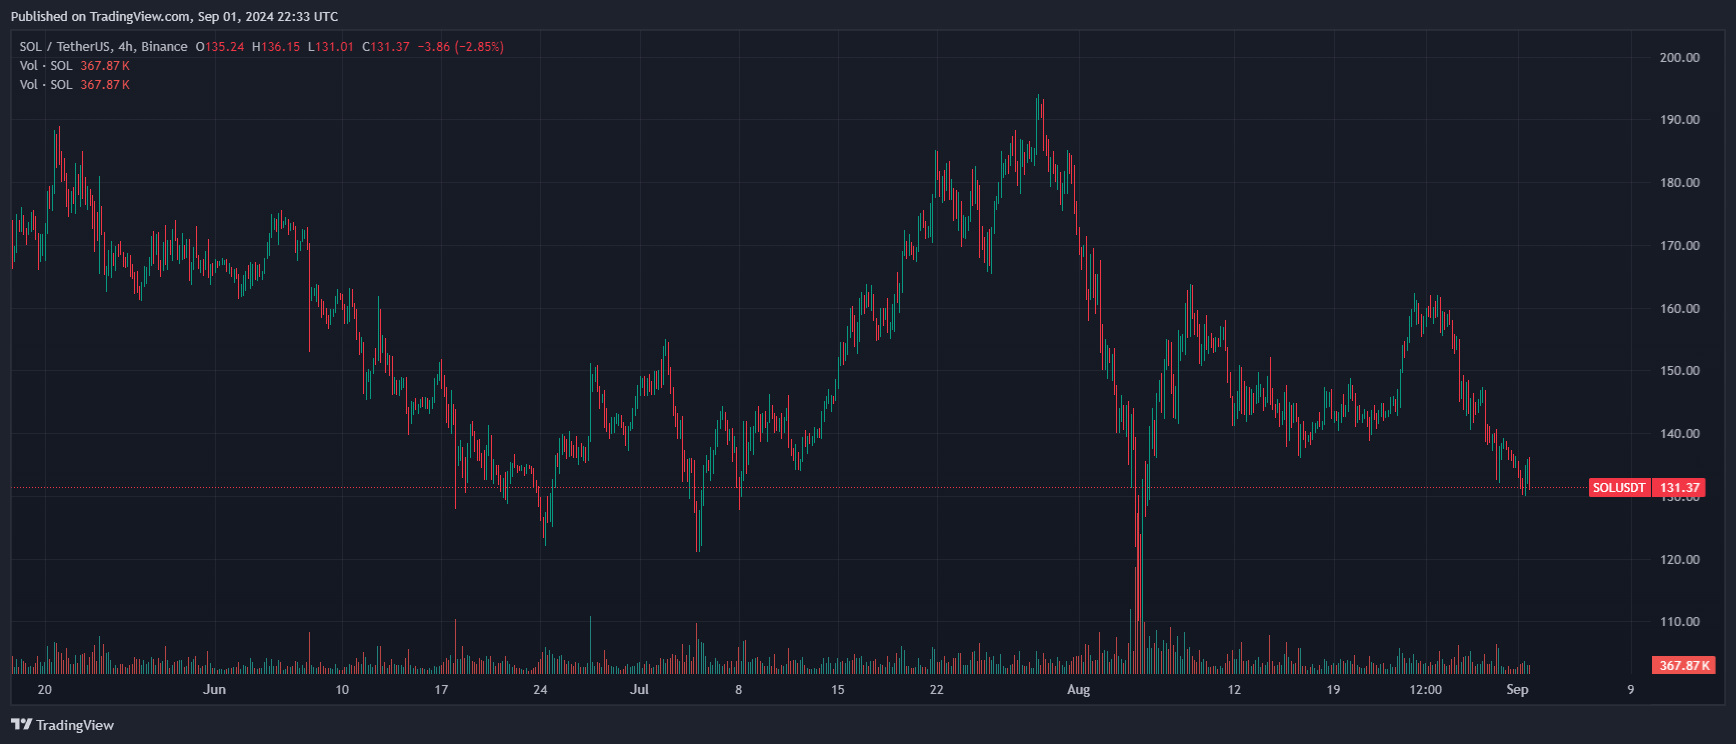Click the 140.00 price axis label
1736x744 pixels.
(x=1680, y=434)
